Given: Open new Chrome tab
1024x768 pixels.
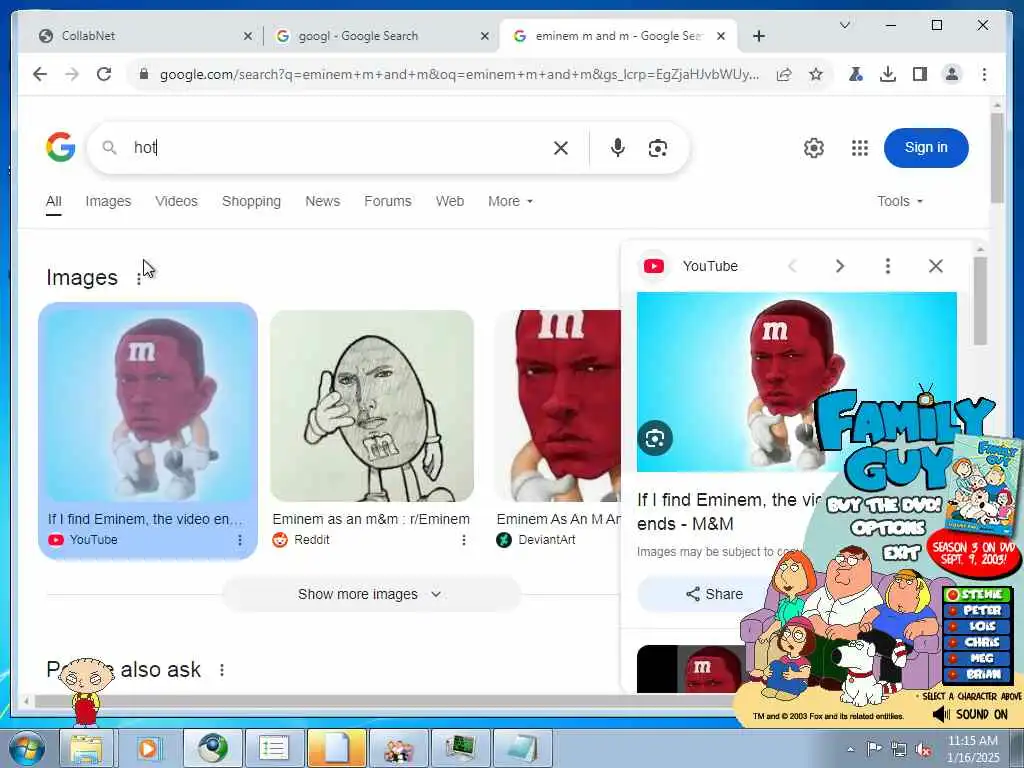Looking at the screenshot, I should (759, 36).
